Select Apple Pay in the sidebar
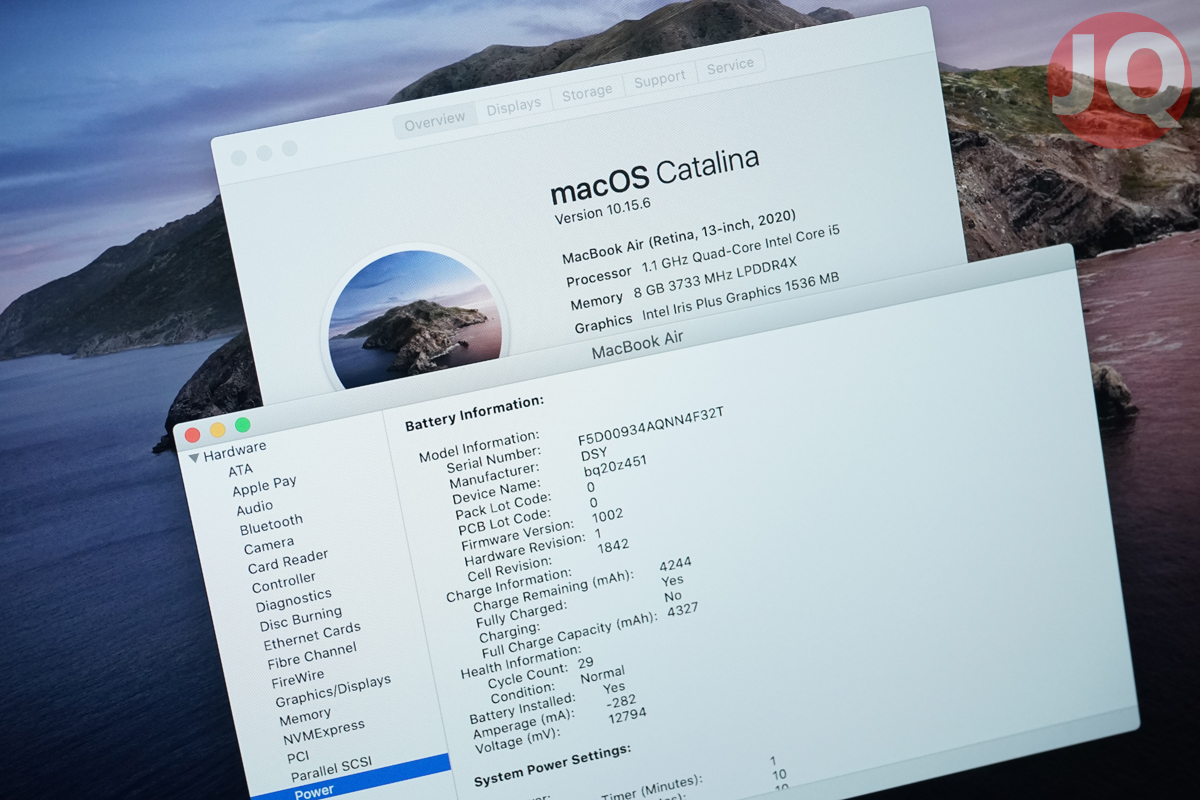 pyautogui.click(x=264, y=486)
